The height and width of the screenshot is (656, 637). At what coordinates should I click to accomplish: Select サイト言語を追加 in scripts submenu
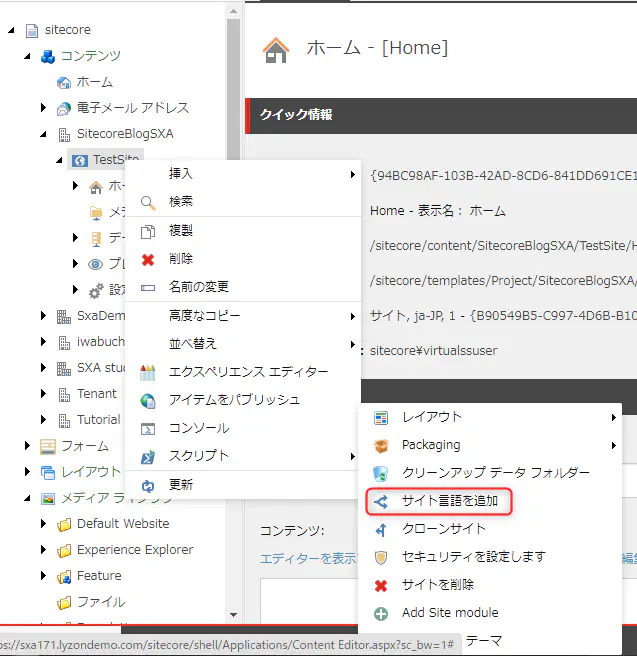[x=439, y=501]
